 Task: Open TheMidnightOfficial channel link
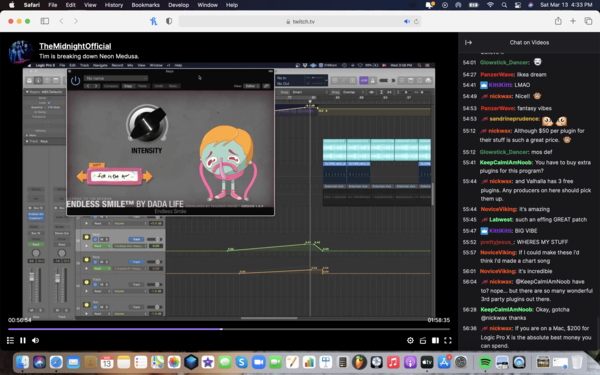coord(75,46)
